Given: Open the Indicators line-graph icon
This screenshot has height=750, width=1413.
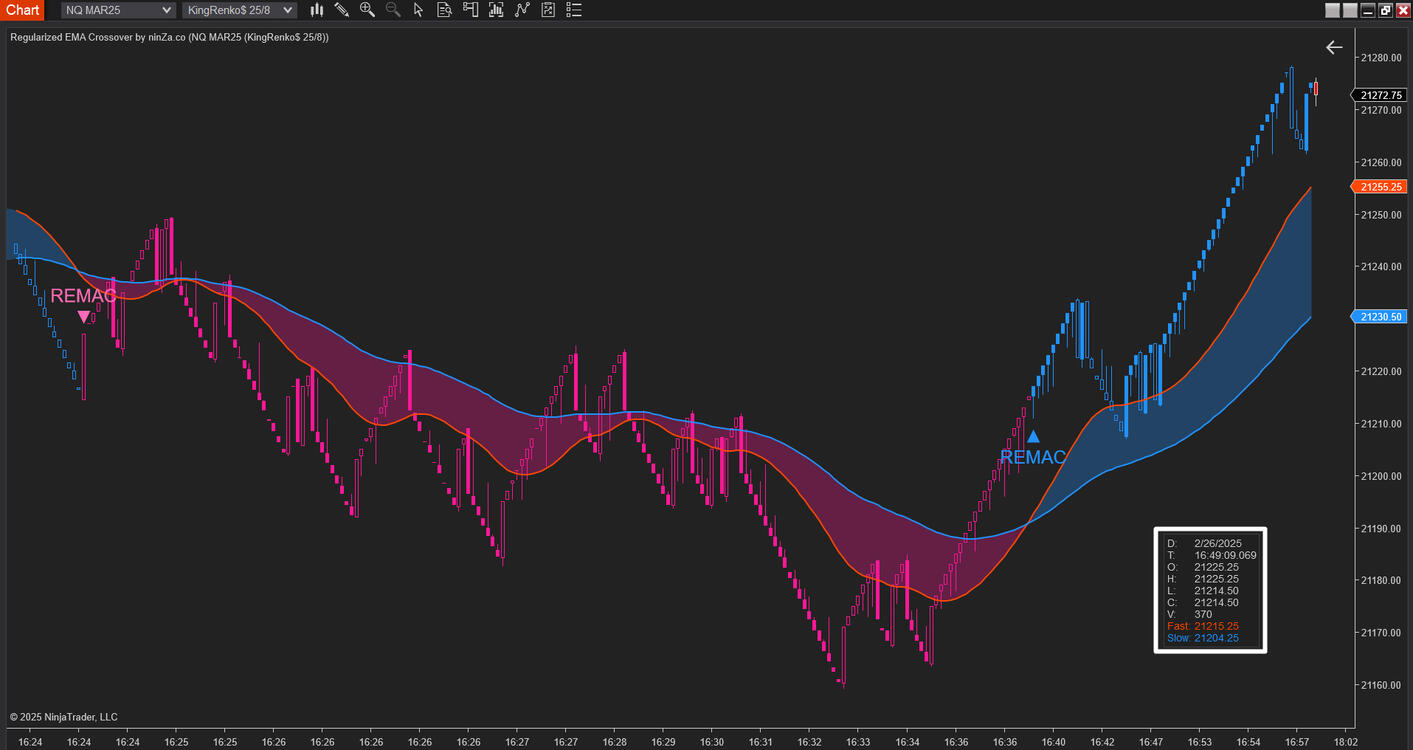Looking at the screenshot, I should 521,10.
